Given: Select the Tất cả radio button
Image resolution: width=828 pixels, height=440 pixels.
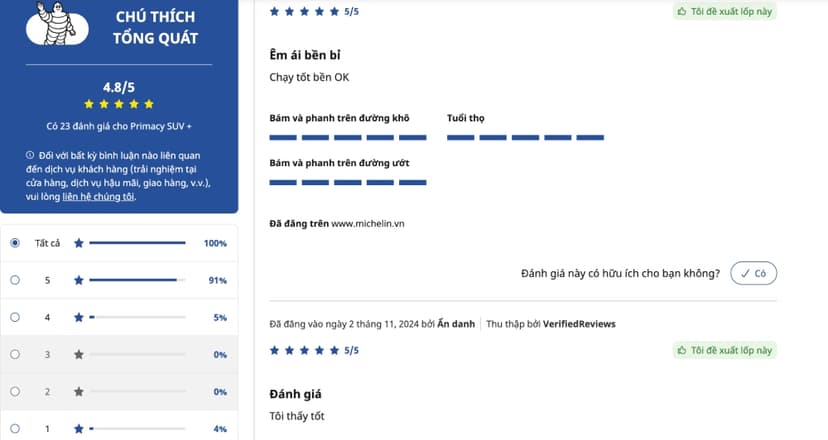Looking at the screenshot, I should tap(15, 243).
